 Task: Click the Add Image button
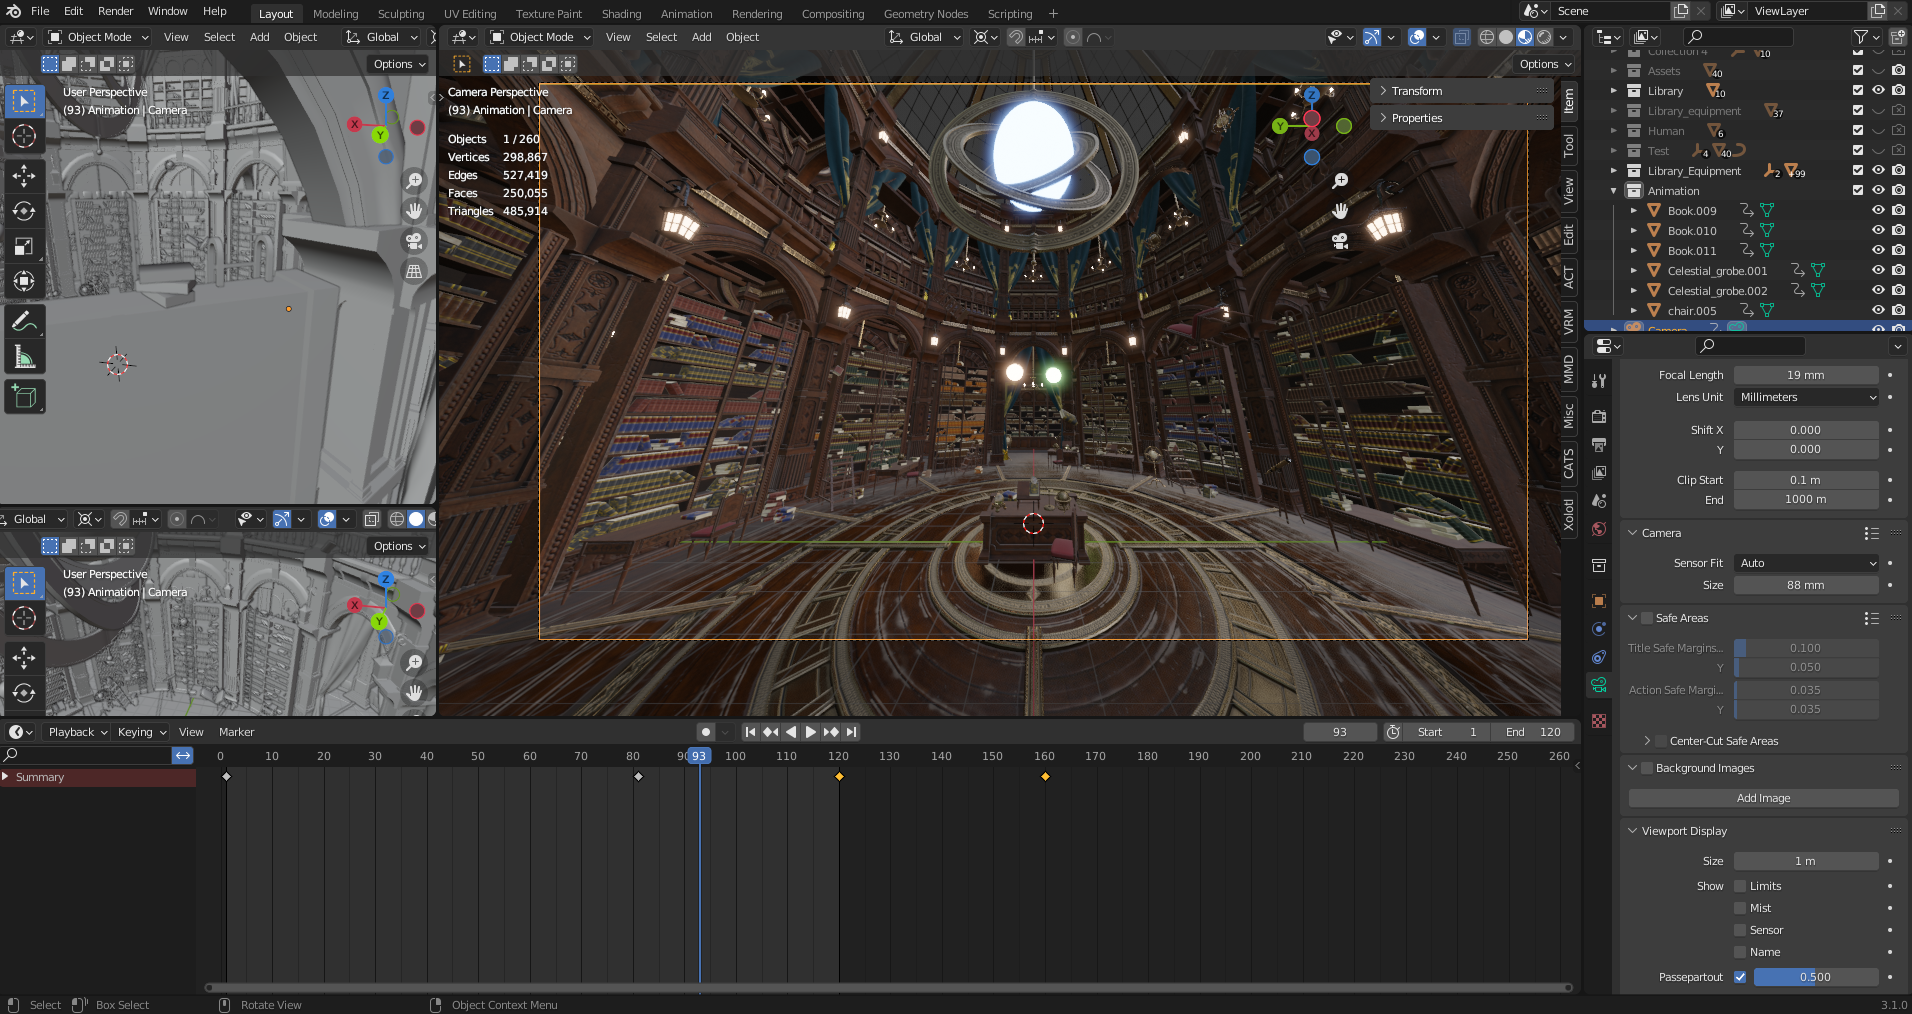point(1762,798)
